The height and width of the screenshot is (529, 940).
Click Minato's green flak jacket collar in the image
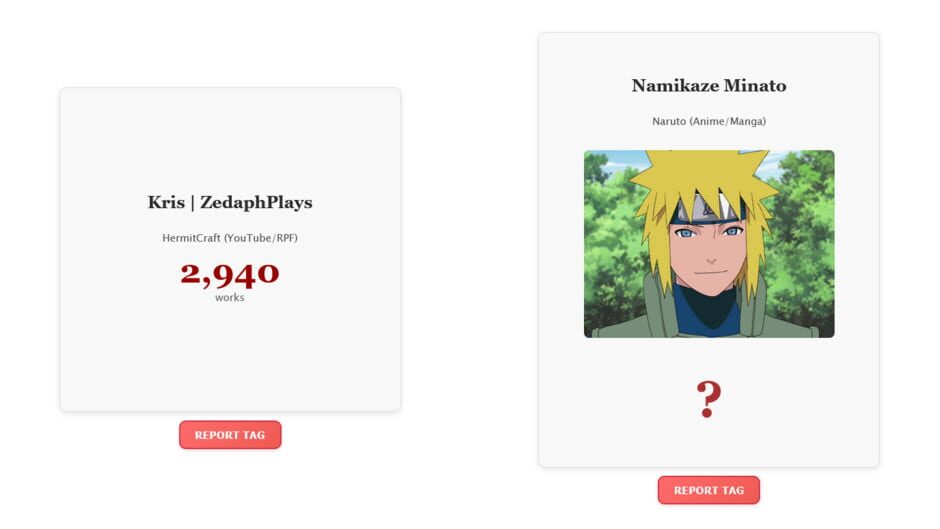(652, 305)
